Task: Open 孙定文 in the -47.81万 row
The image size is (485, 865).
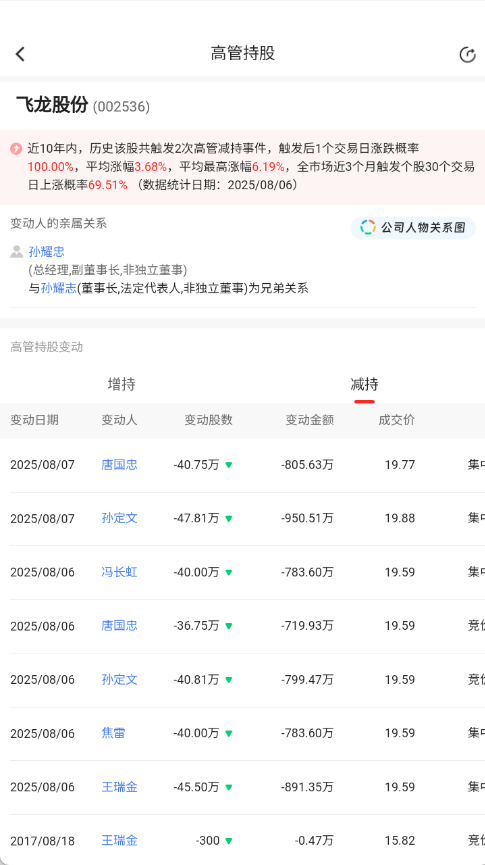Action: point(119,519)
